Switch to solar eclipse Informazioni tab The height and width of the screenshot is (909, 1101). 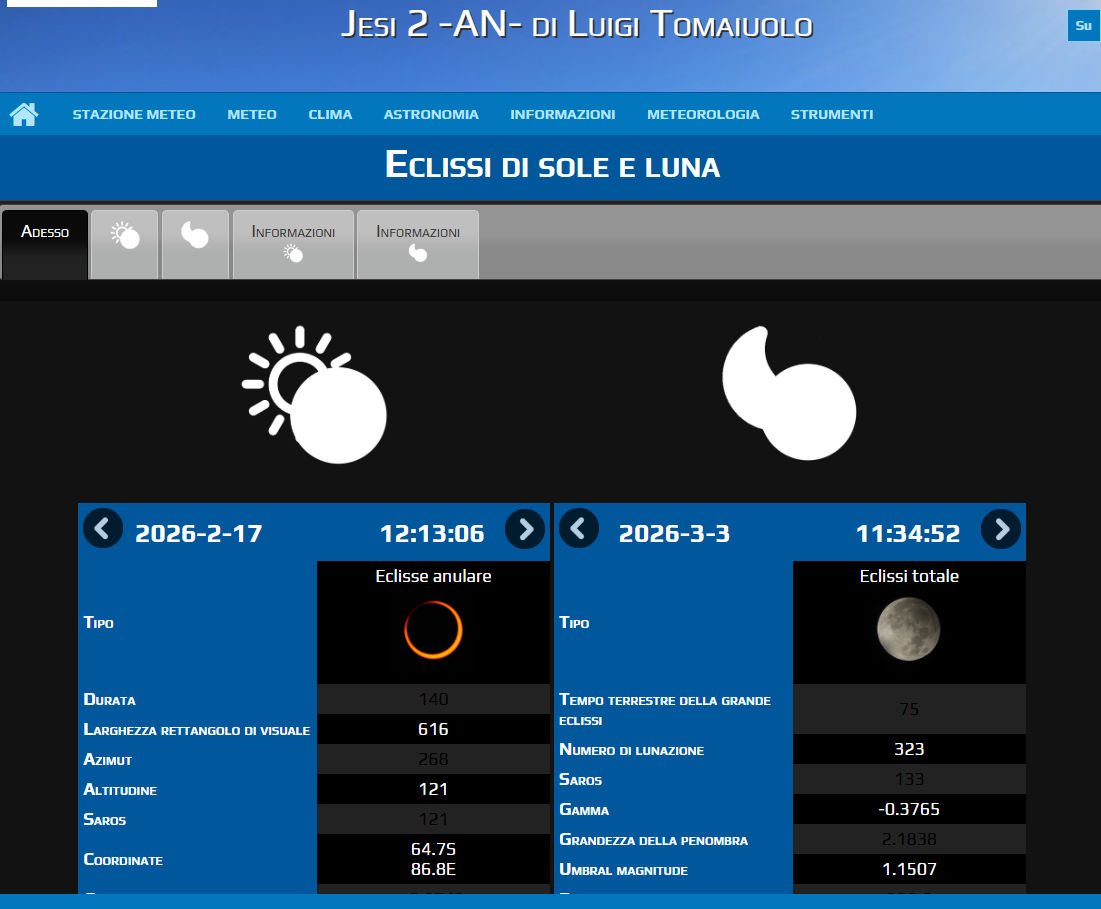coord(293,243)
